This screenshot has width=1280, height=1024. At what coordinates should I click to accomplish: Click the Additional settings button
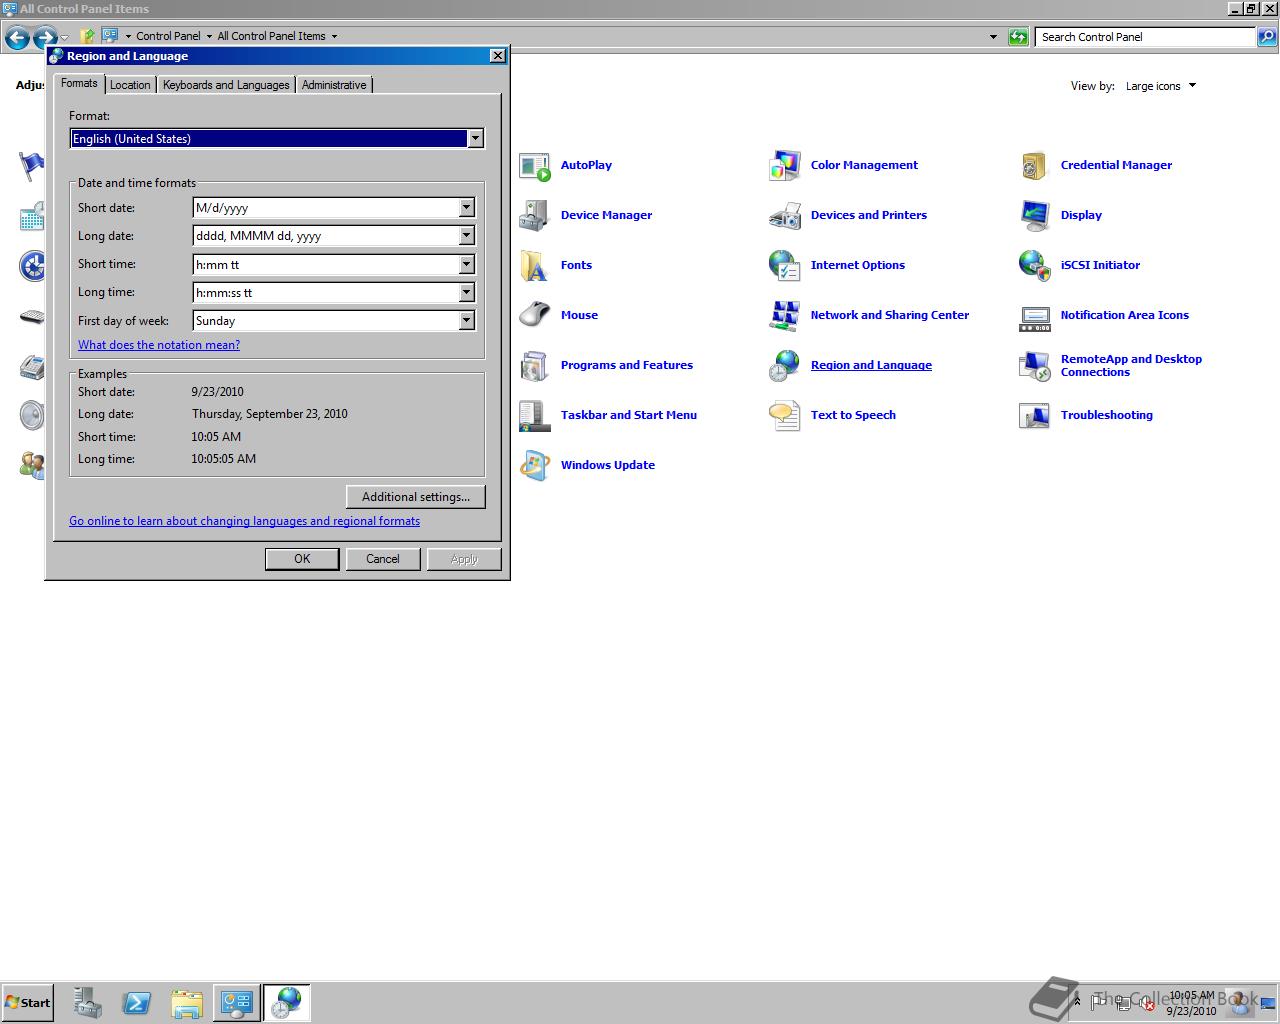416,497
